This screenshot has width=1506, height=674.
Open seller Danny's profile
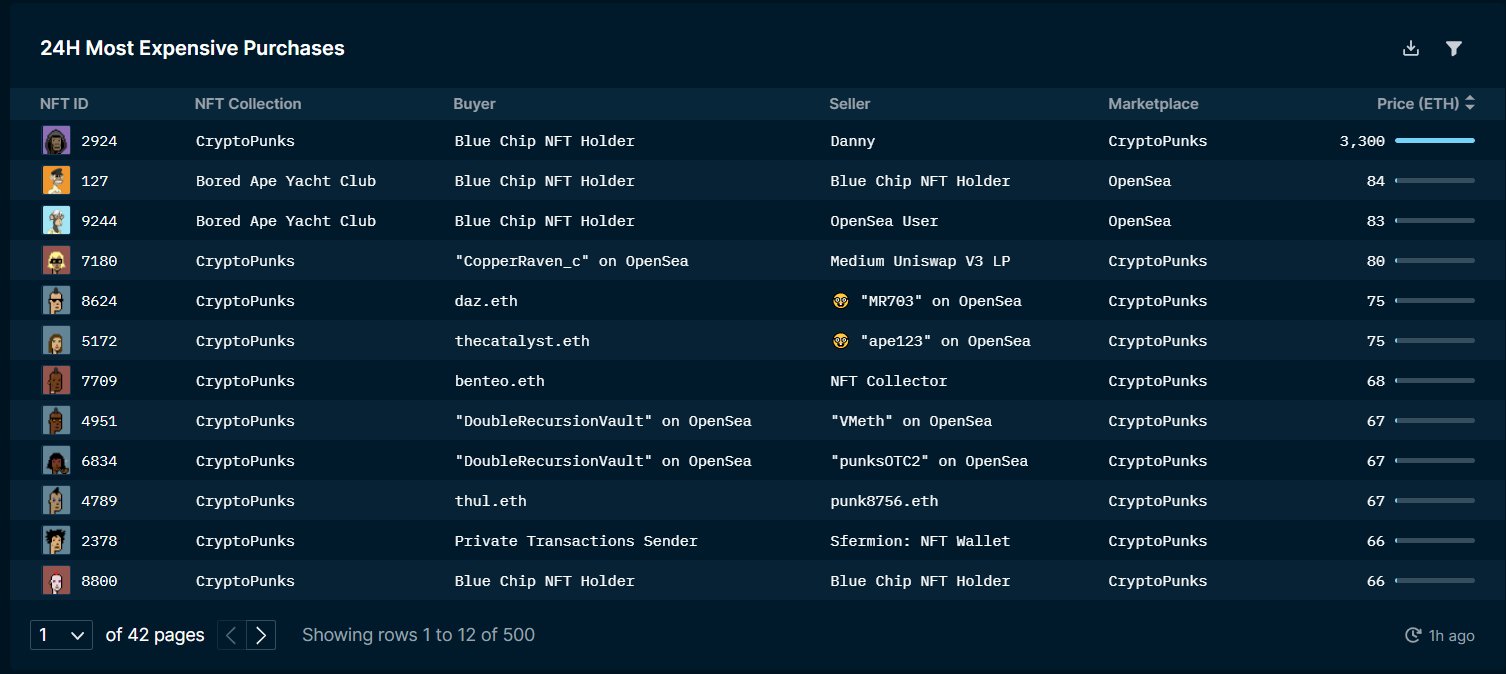tap(853, 141)
